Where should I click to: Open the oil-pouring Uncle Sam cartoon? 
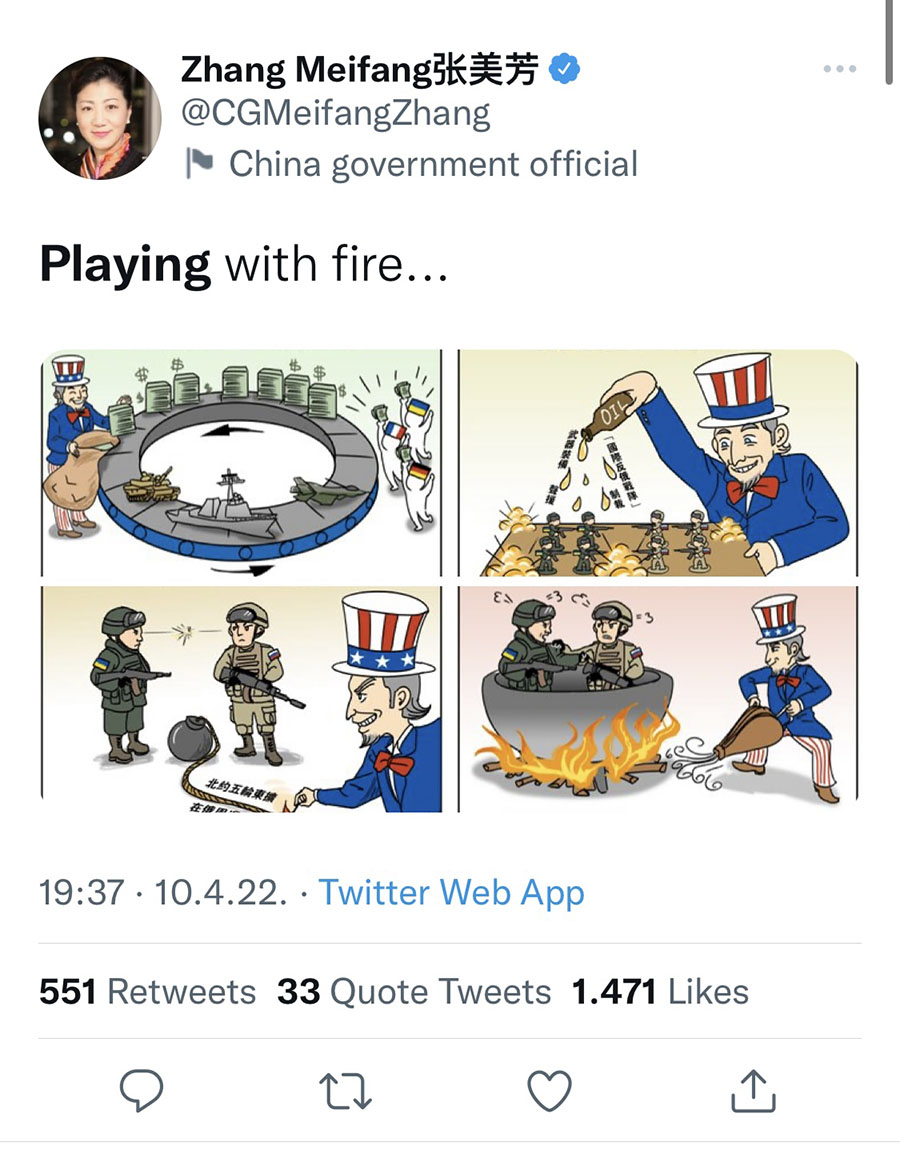658,463
